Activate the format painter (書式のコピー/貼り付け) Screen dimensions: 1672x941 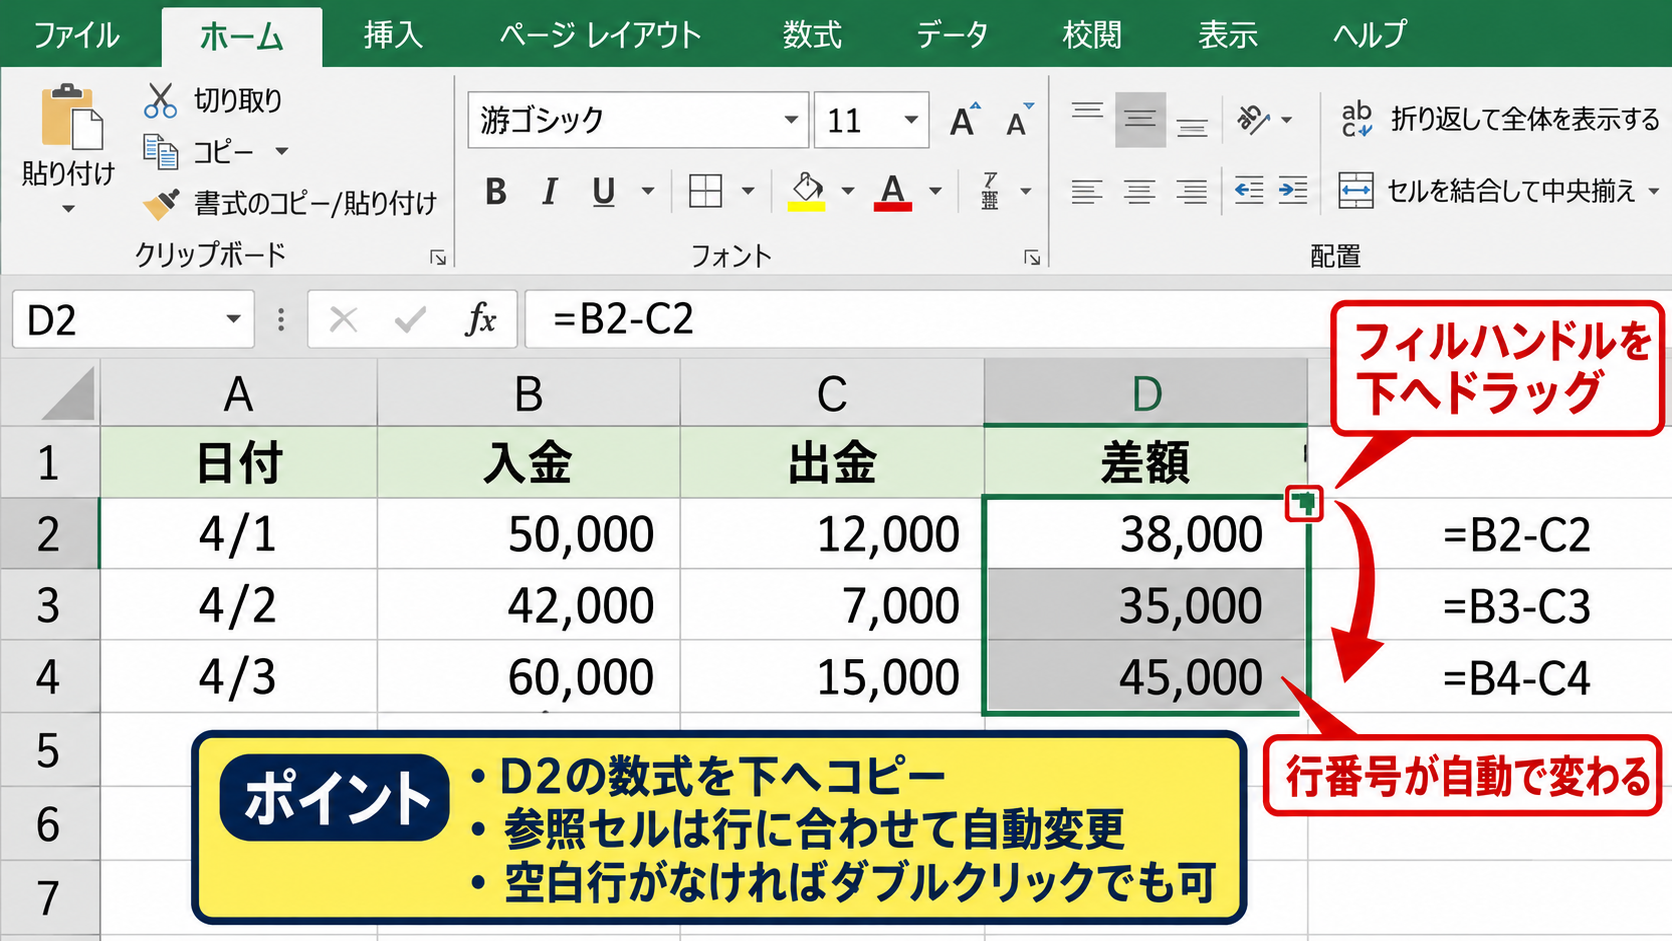161,203
